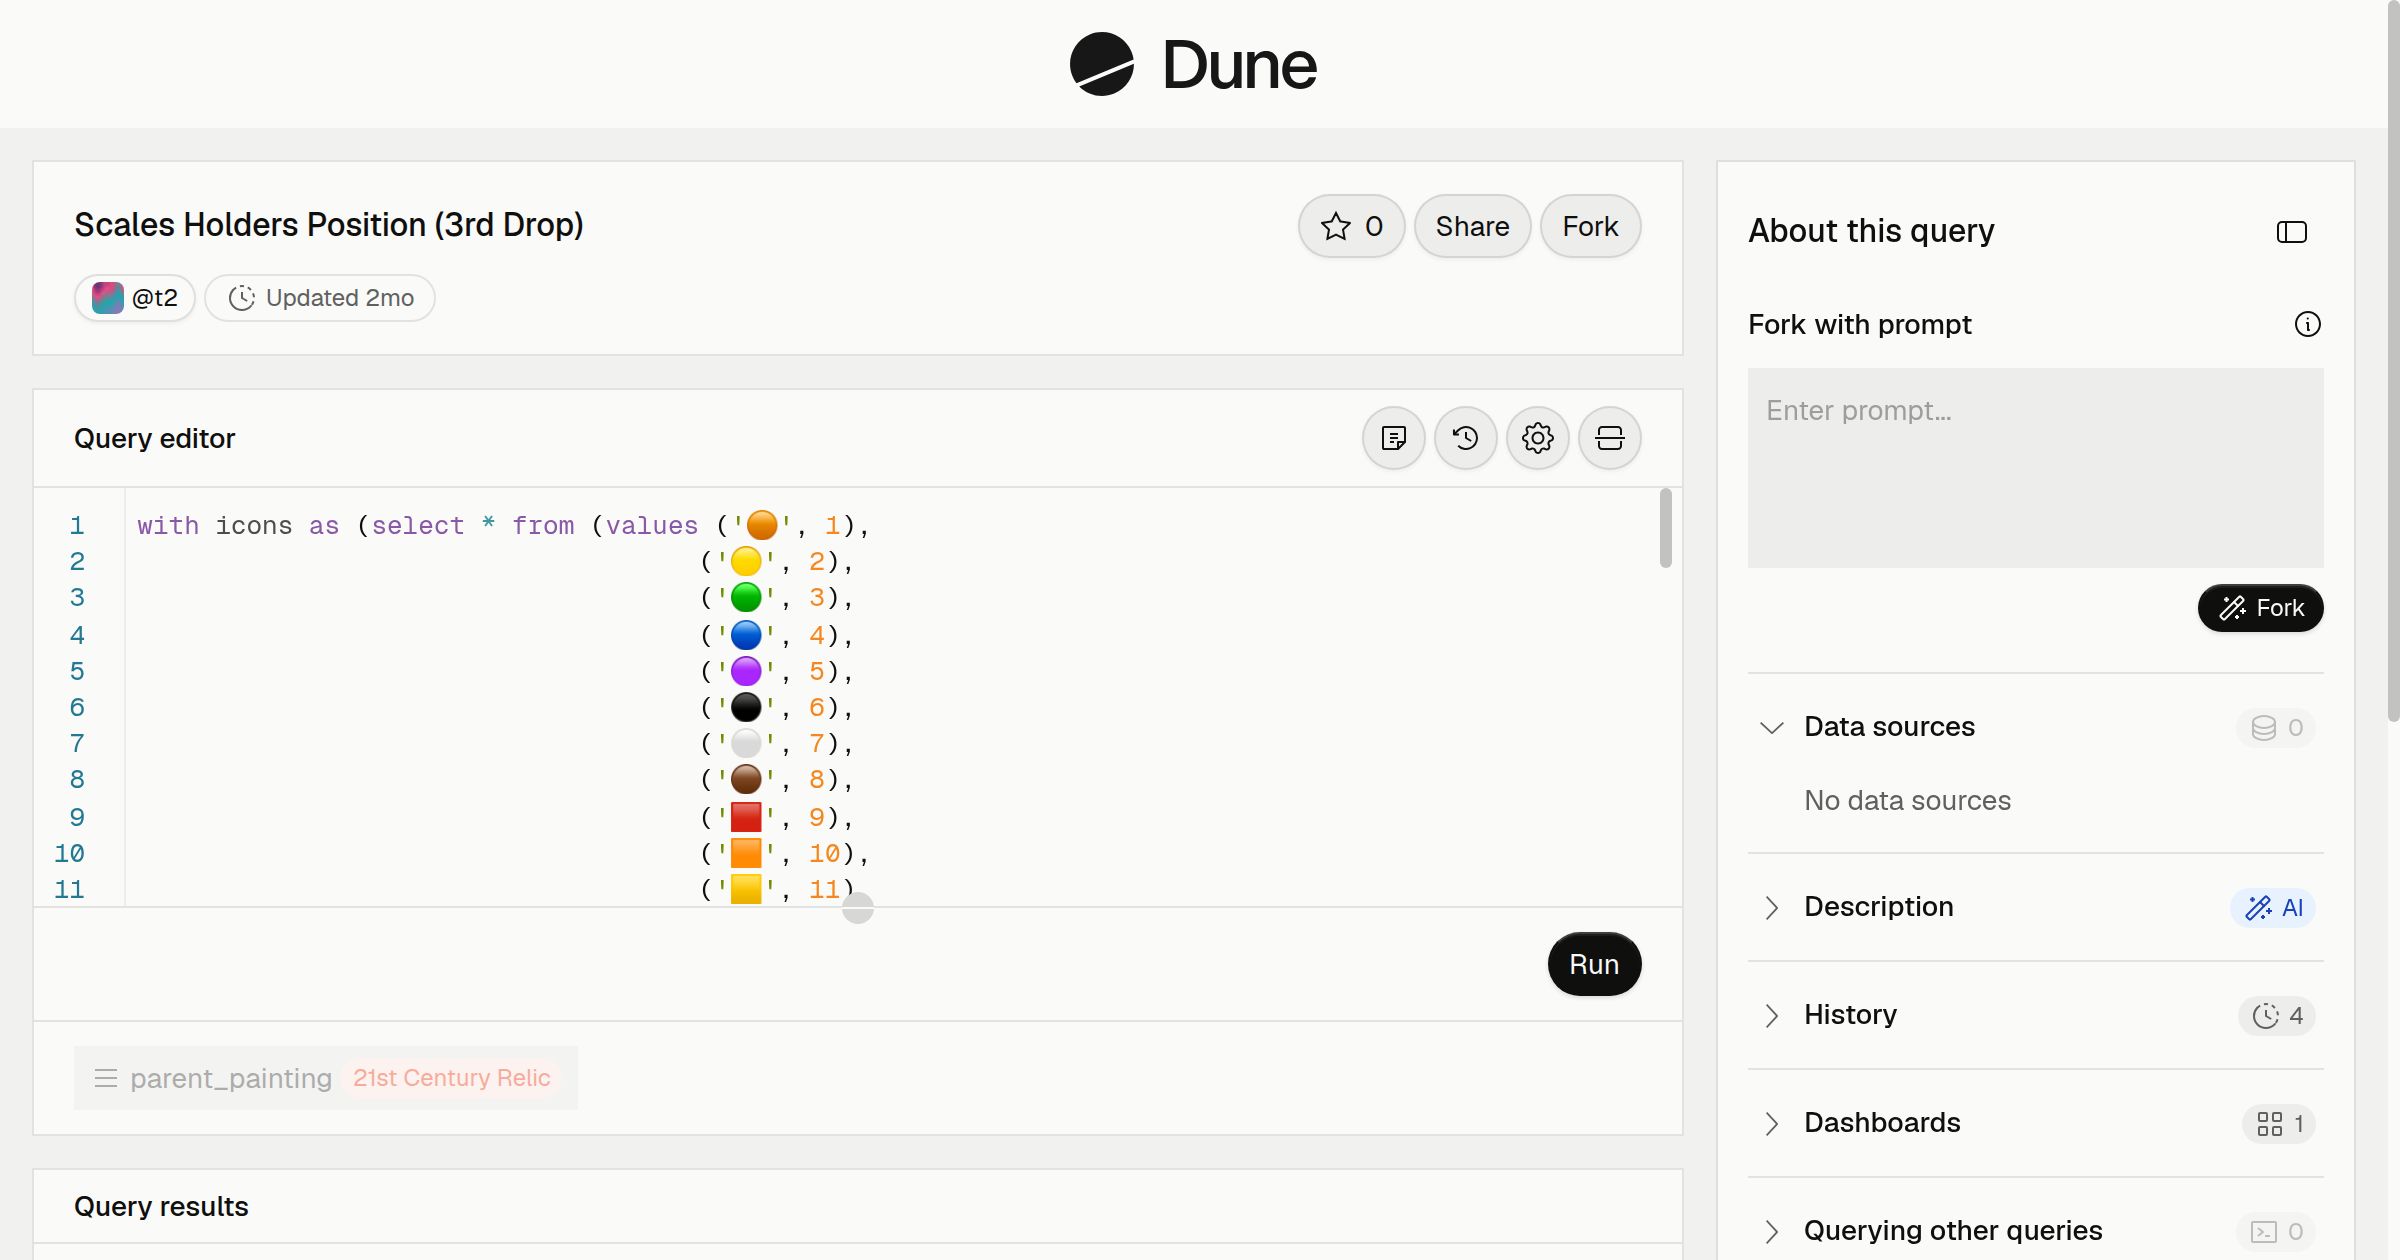Run the query
Image resolution: width=2400 pixels, height=1260 pixels.
[x=1594, y=964]
